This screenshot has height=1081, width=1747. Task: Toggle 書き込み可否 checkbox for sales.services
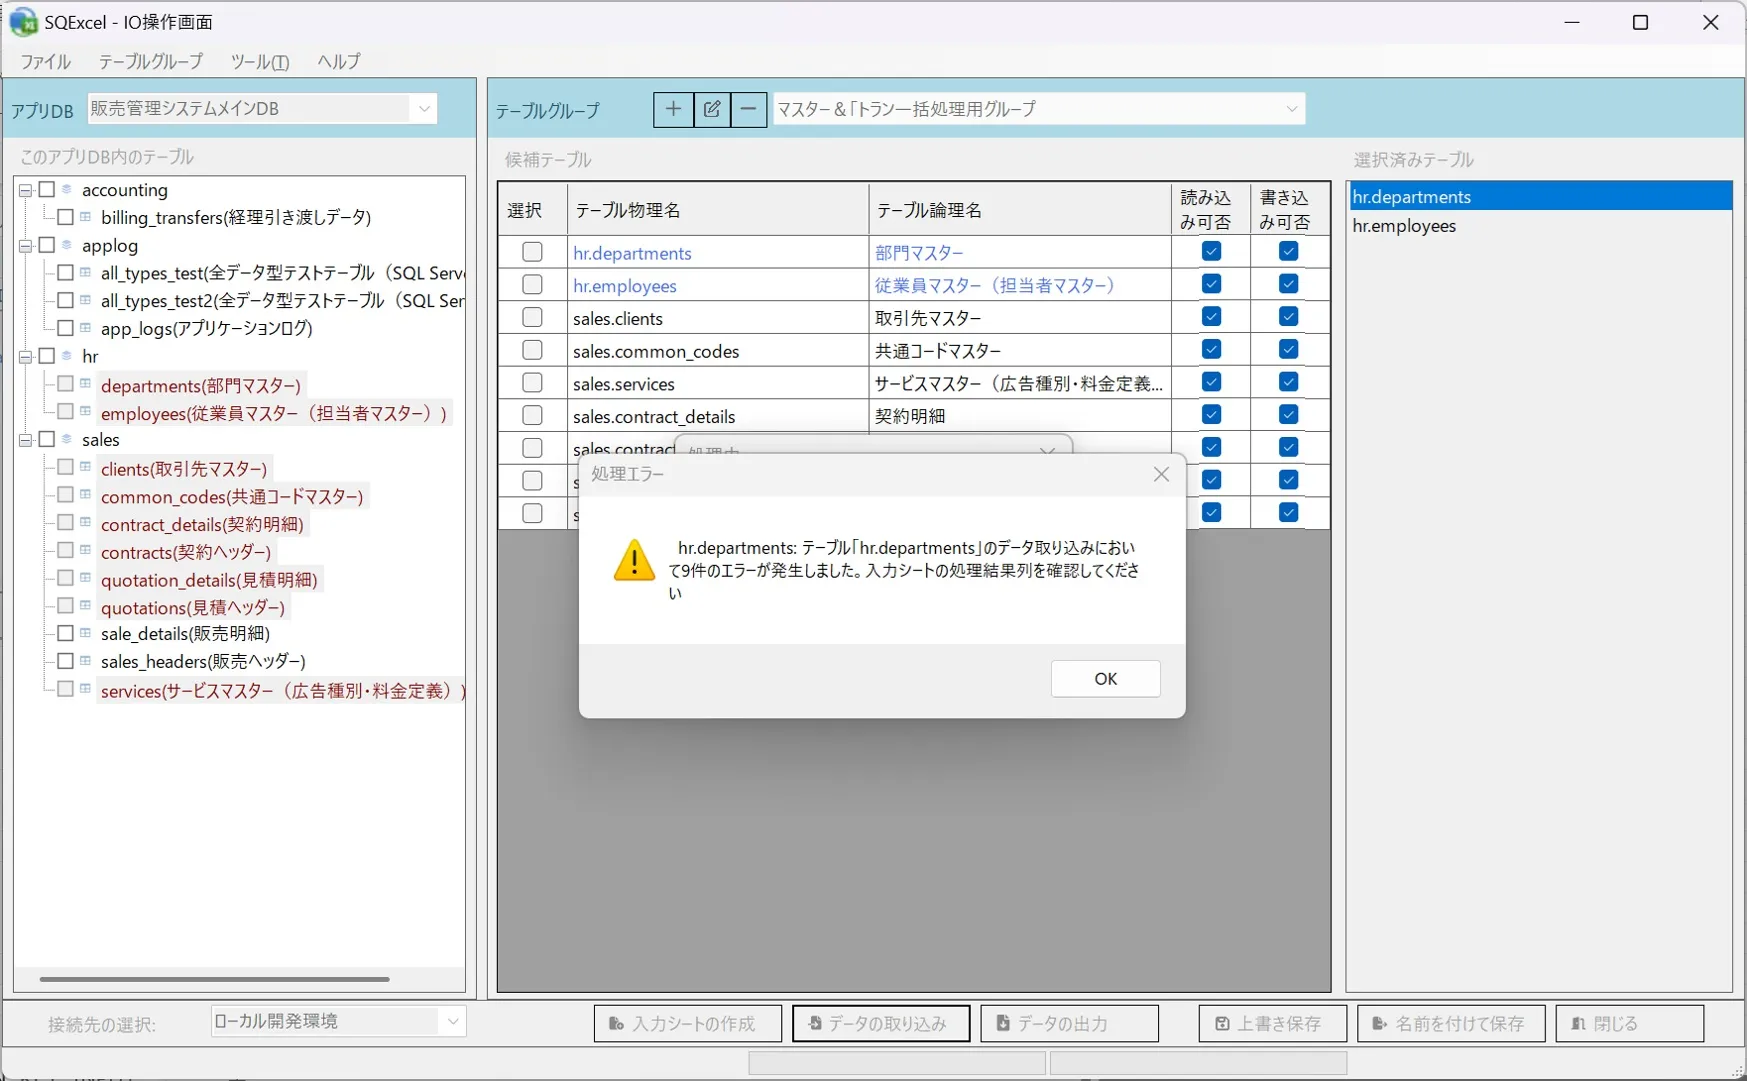pyautogui.click(x=1288, y=382)
